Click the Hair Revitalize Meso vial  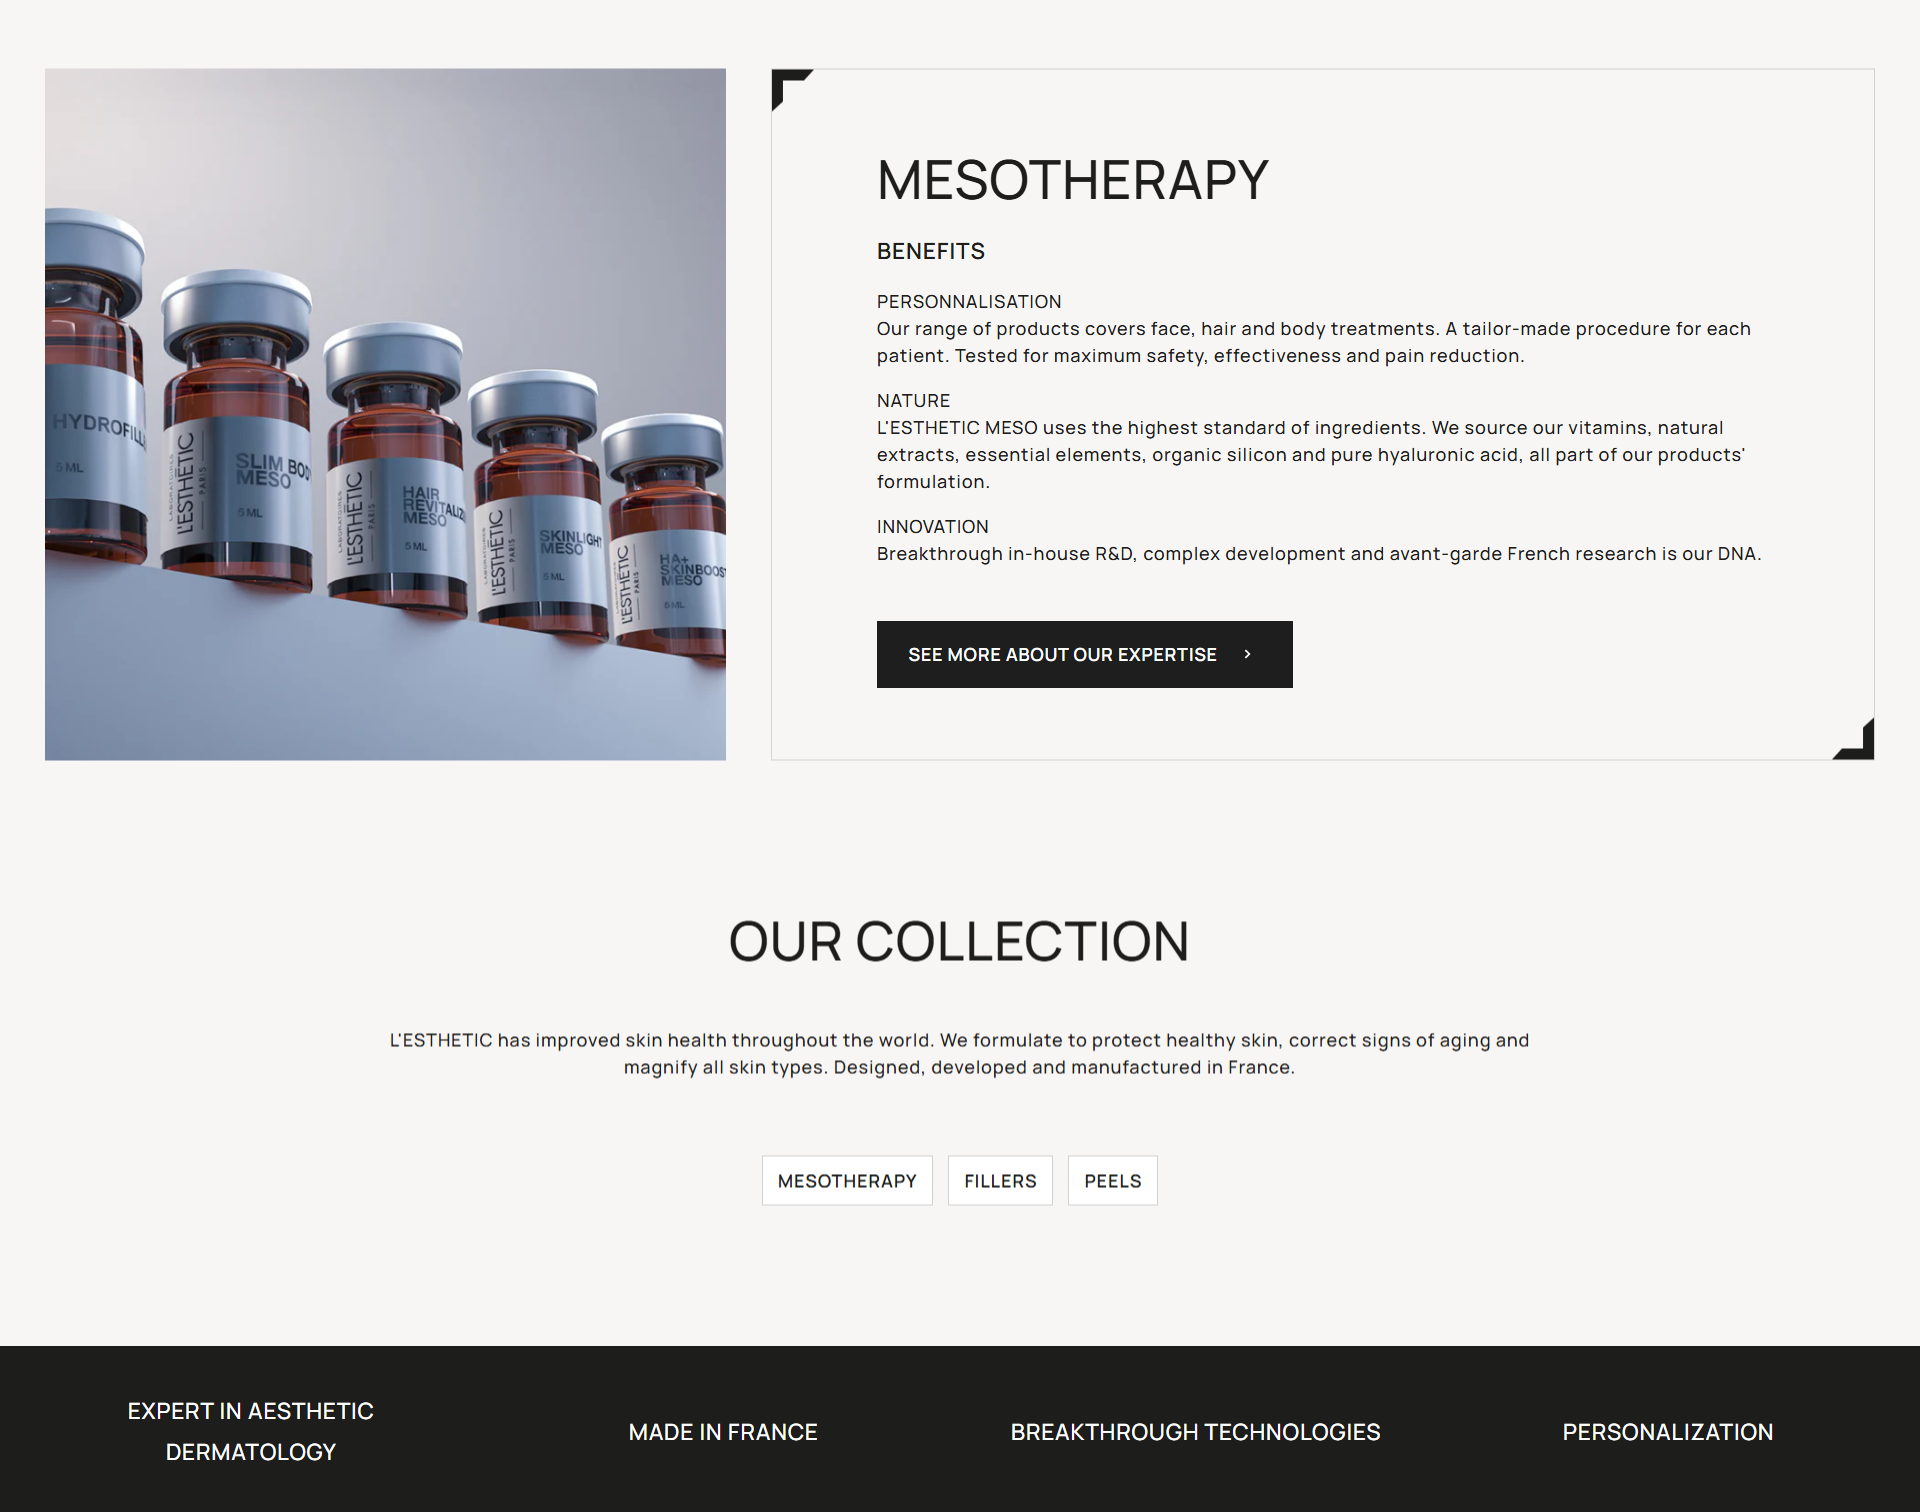396,470
